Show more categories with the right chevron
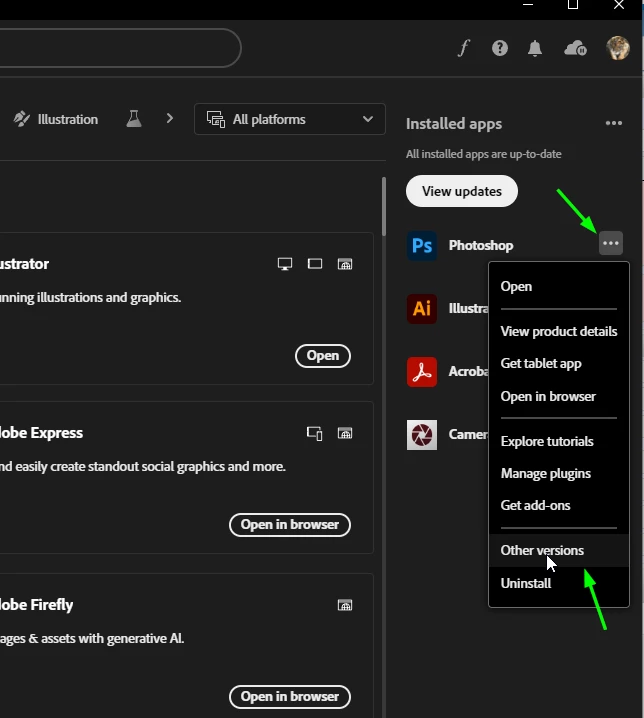644x718 pixels. pyautogui.click(x=170, y=119)
